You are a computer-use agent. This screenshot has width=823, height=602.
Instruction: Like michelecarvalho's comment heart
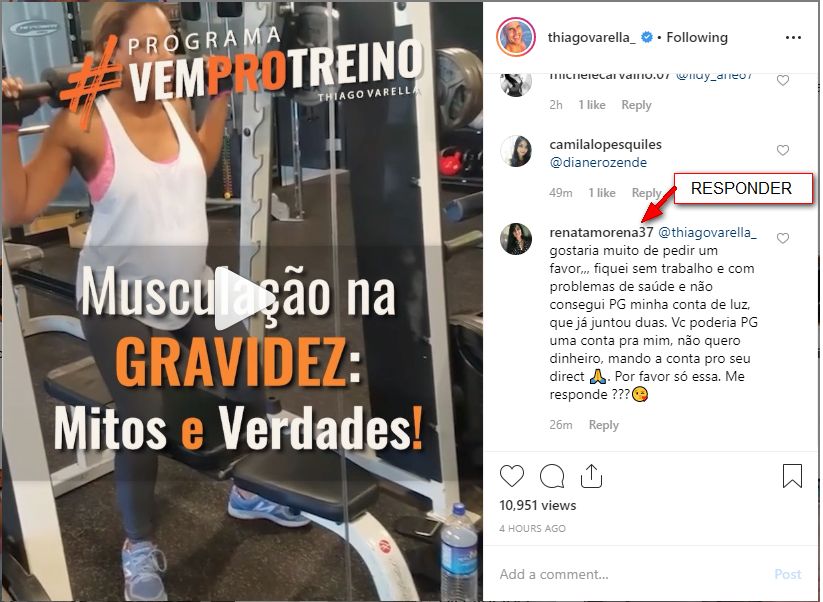[x=783, y=80]
